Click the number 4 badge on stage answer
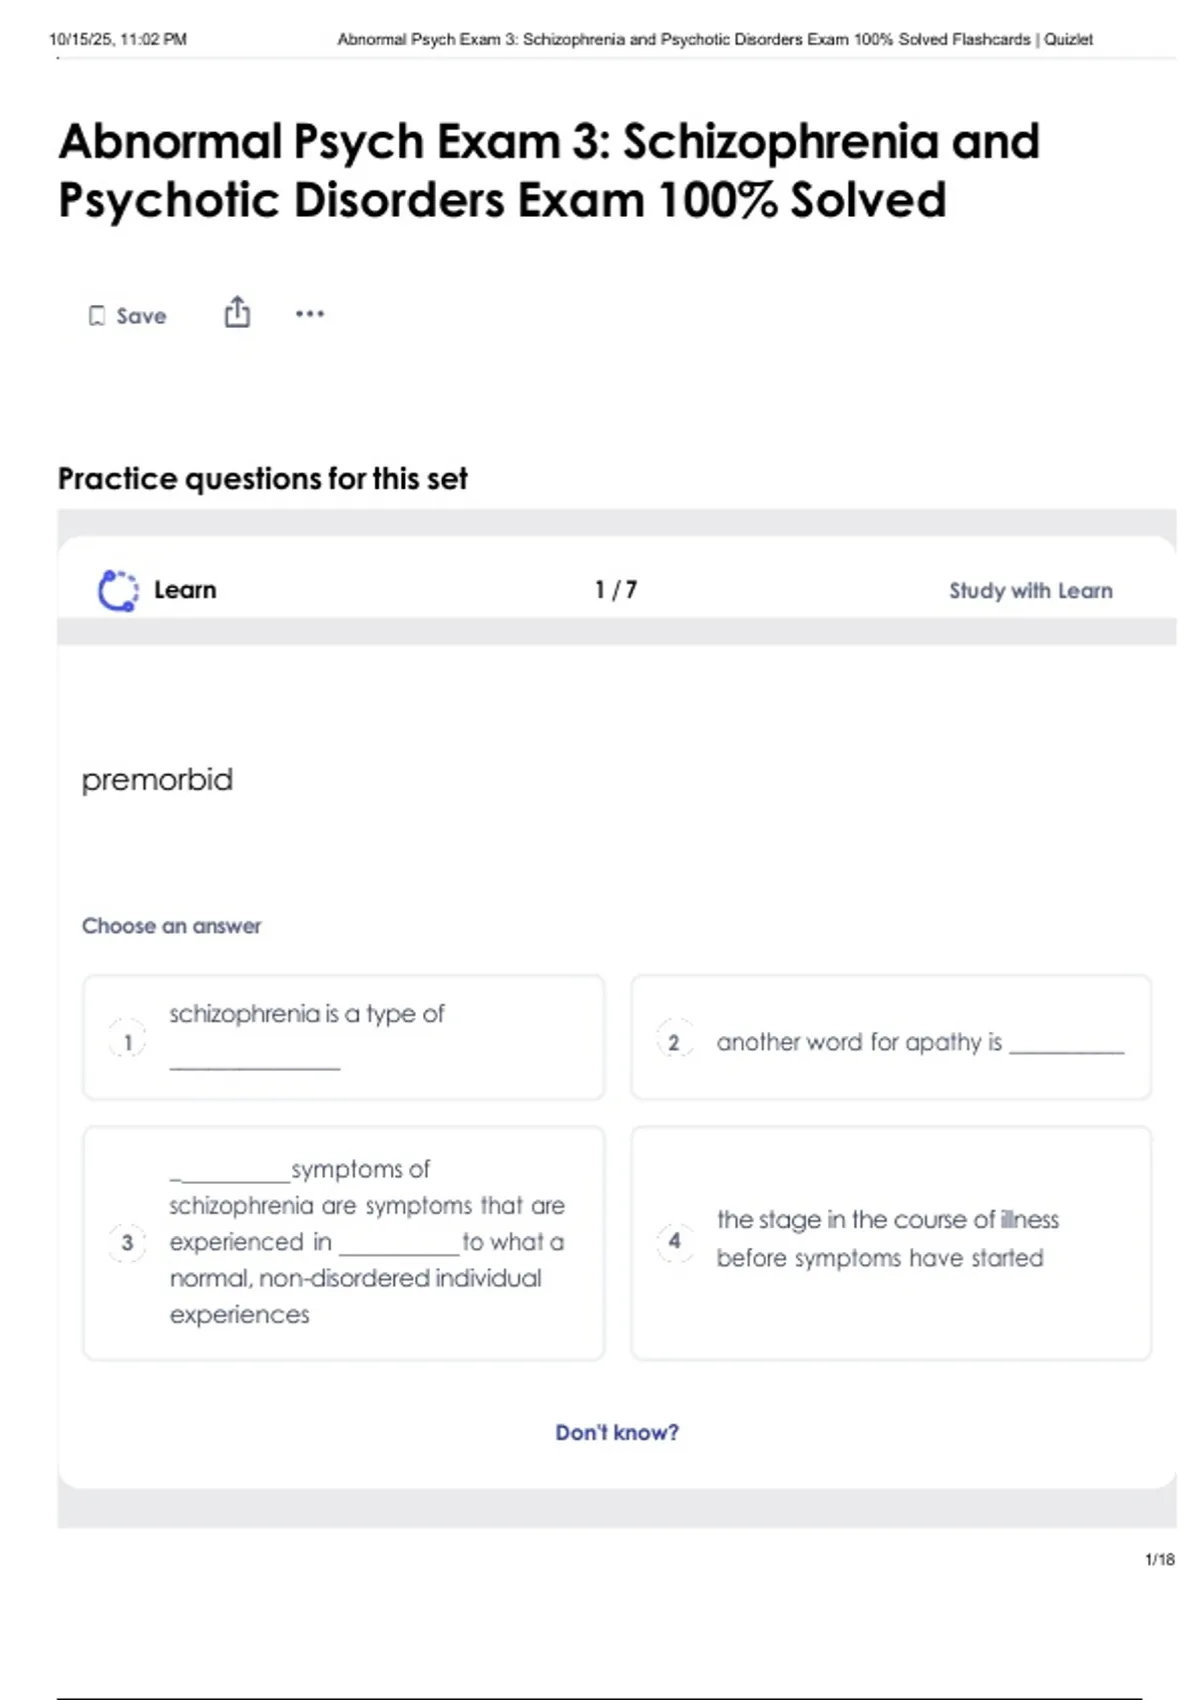 click(x=674, y=1241)
